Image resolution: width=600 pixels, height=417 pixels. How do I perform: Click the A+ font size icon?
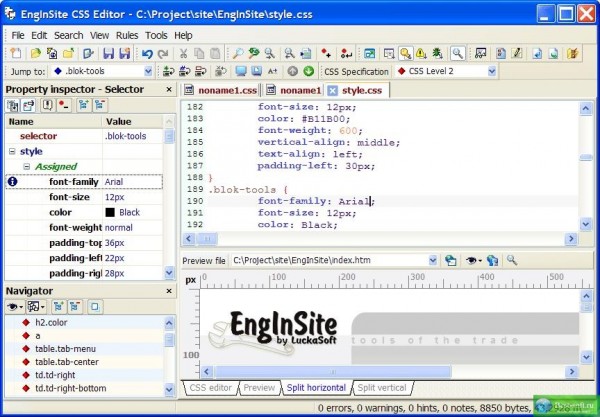[272, 72]
